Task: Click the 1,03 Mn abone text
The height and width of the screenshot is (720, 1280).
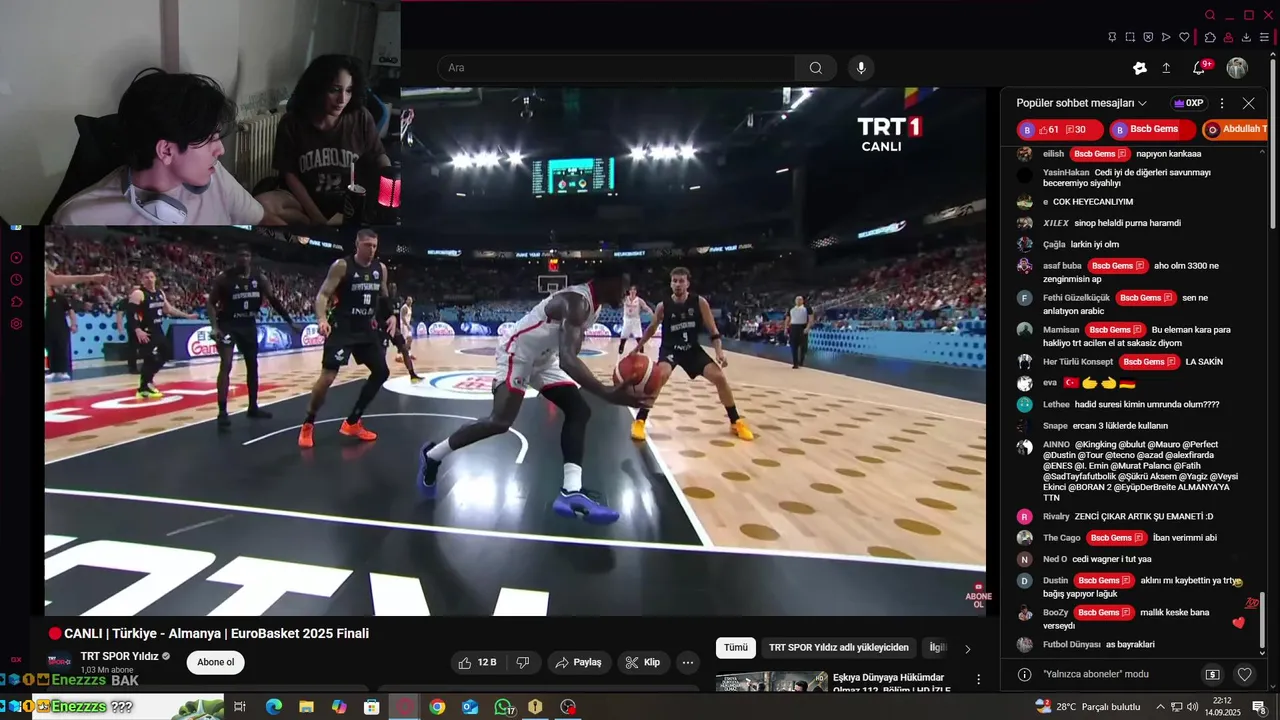Action: [107, 670]
